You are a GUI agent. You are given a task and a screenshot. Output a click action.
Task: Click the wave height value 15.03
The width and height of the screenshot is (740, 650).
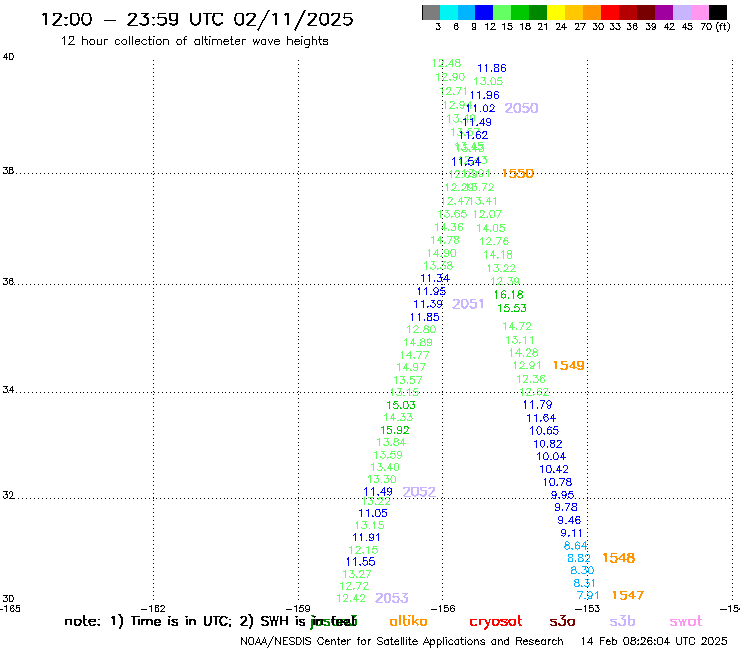401,405
